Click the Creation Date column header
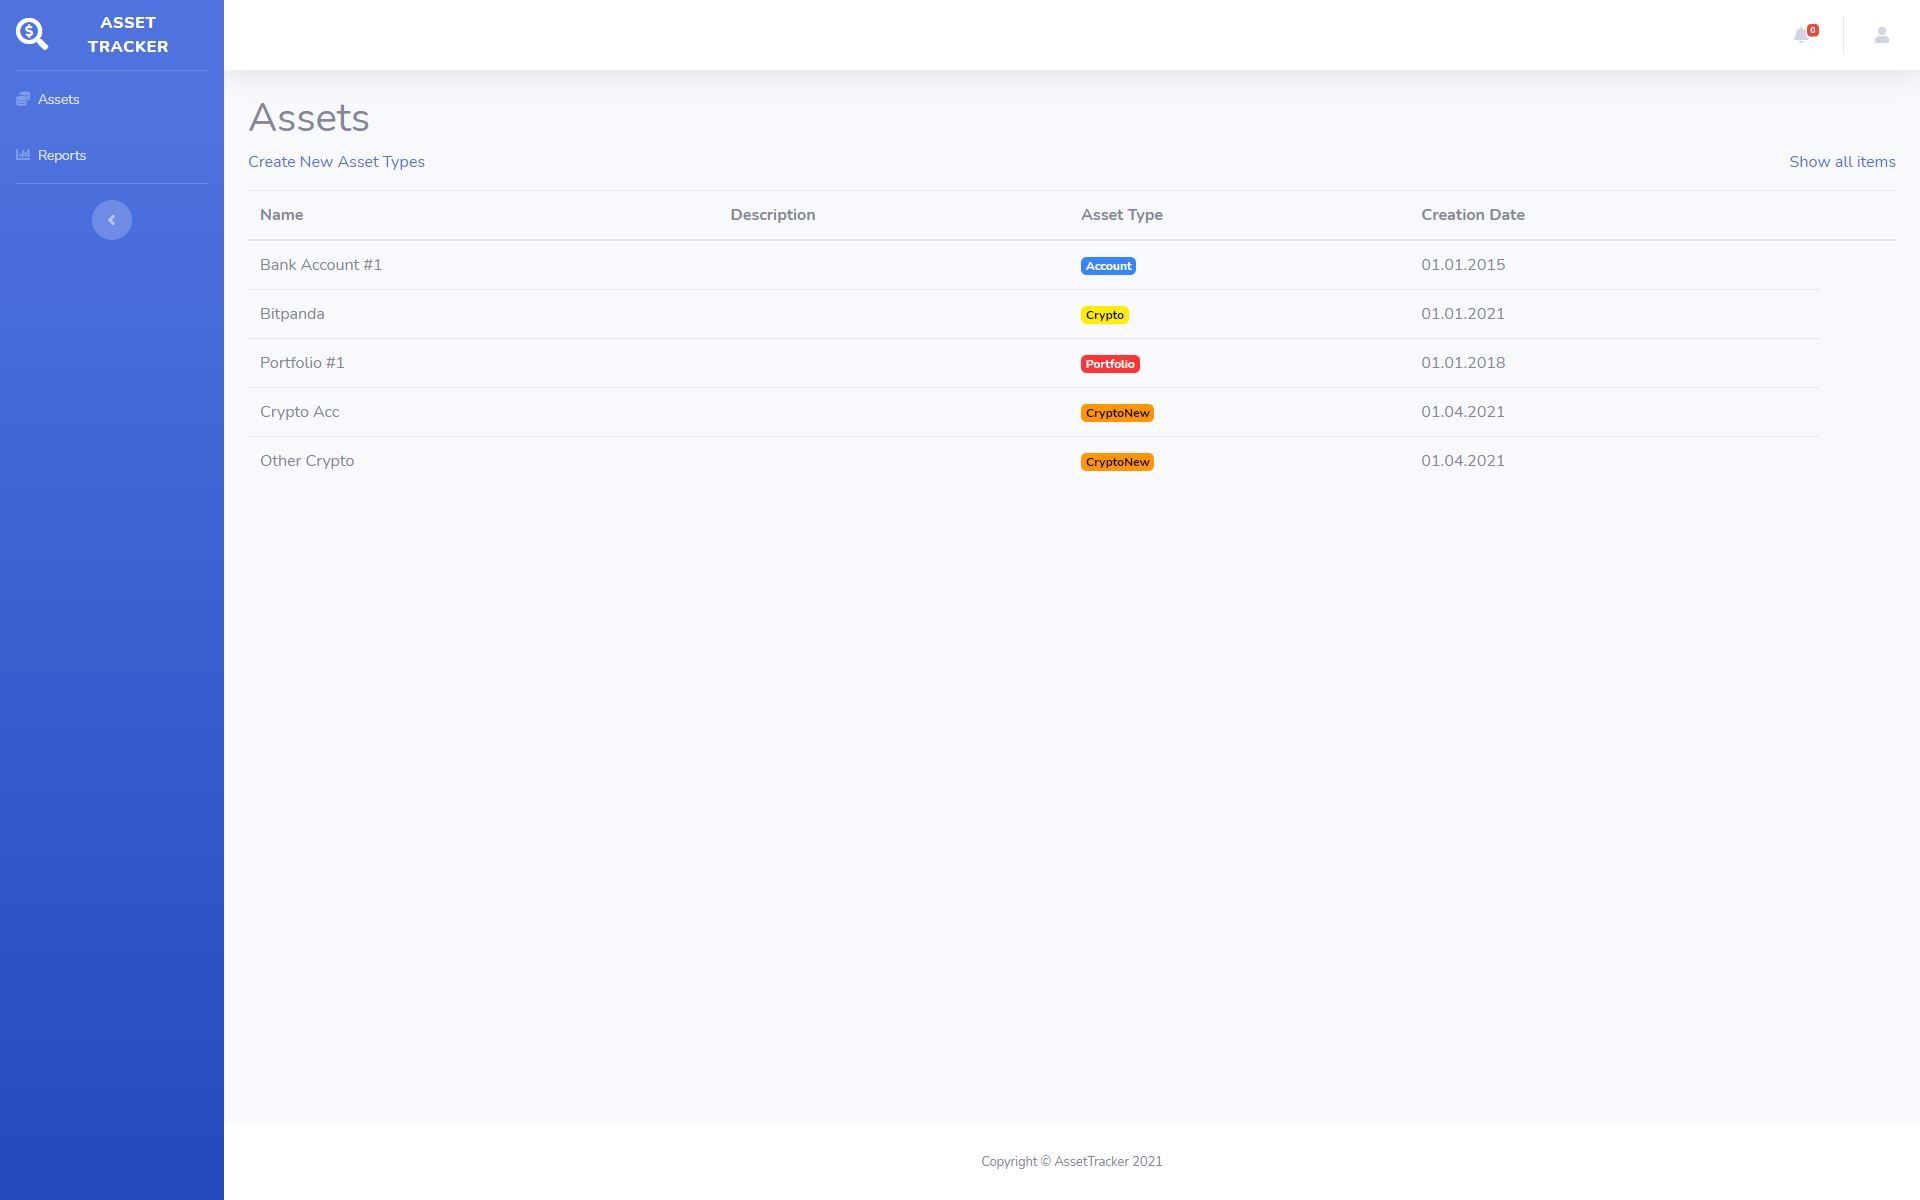The height and width of the screenshot is (1200, 1920). coord(1472,215)
